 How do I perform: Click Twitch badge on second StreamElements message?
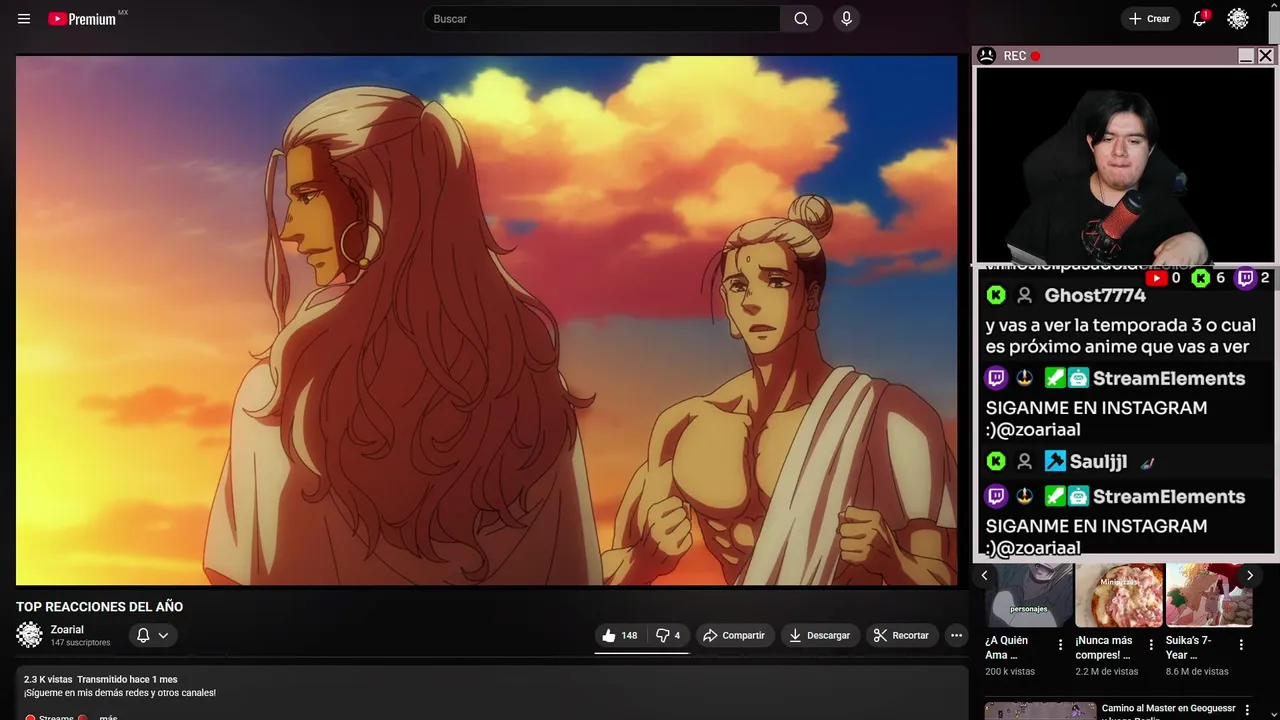[996, 496]
